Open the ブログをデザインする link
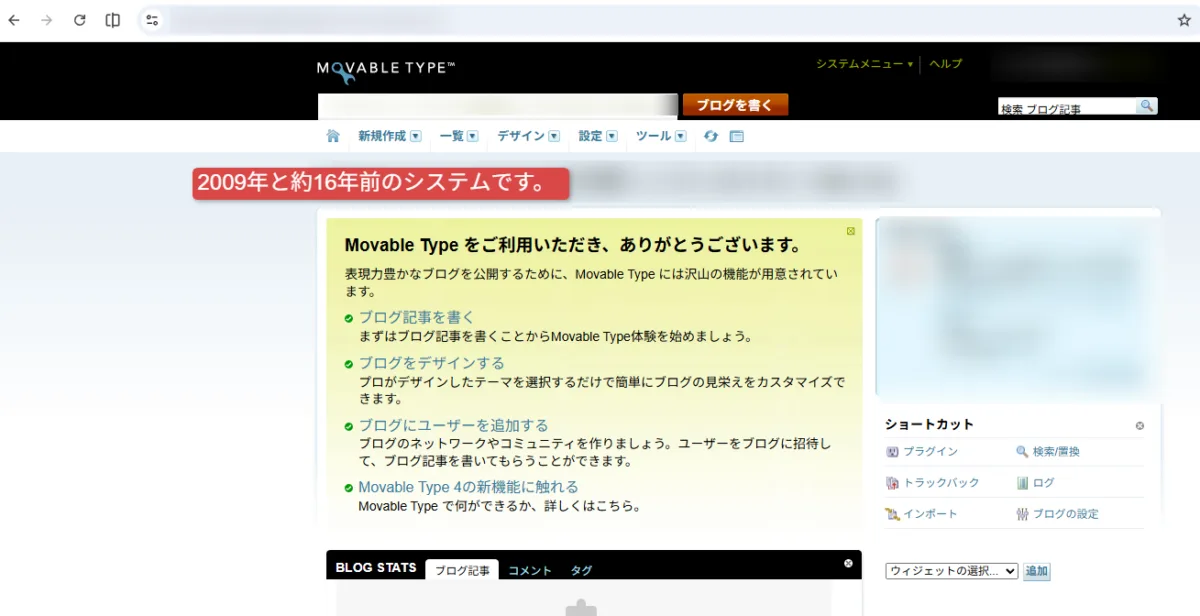Screen dimensions: 1200x616 click(x=431, y=363)
